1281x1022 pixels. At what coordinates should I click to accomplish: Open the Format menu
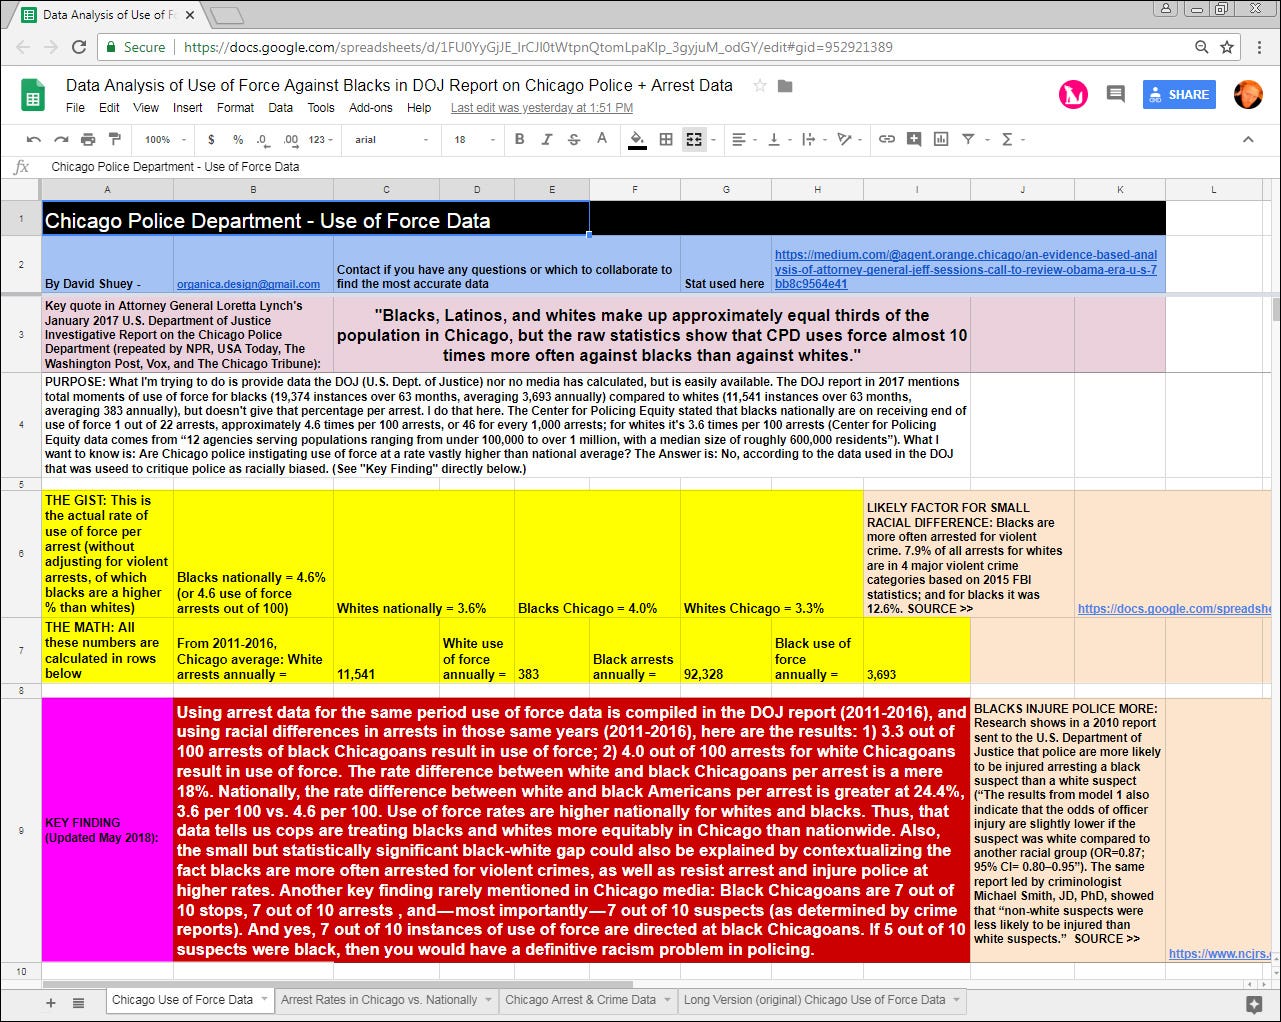click(x=235, y=108)
